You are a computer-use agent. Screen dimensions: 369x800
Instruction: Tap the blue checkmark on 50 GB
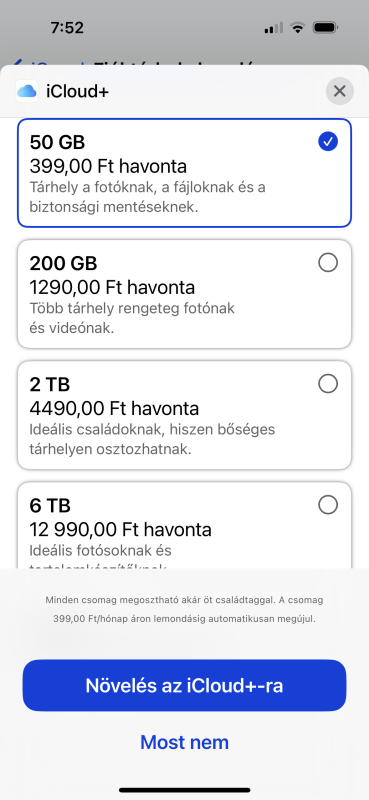[328, 141]
